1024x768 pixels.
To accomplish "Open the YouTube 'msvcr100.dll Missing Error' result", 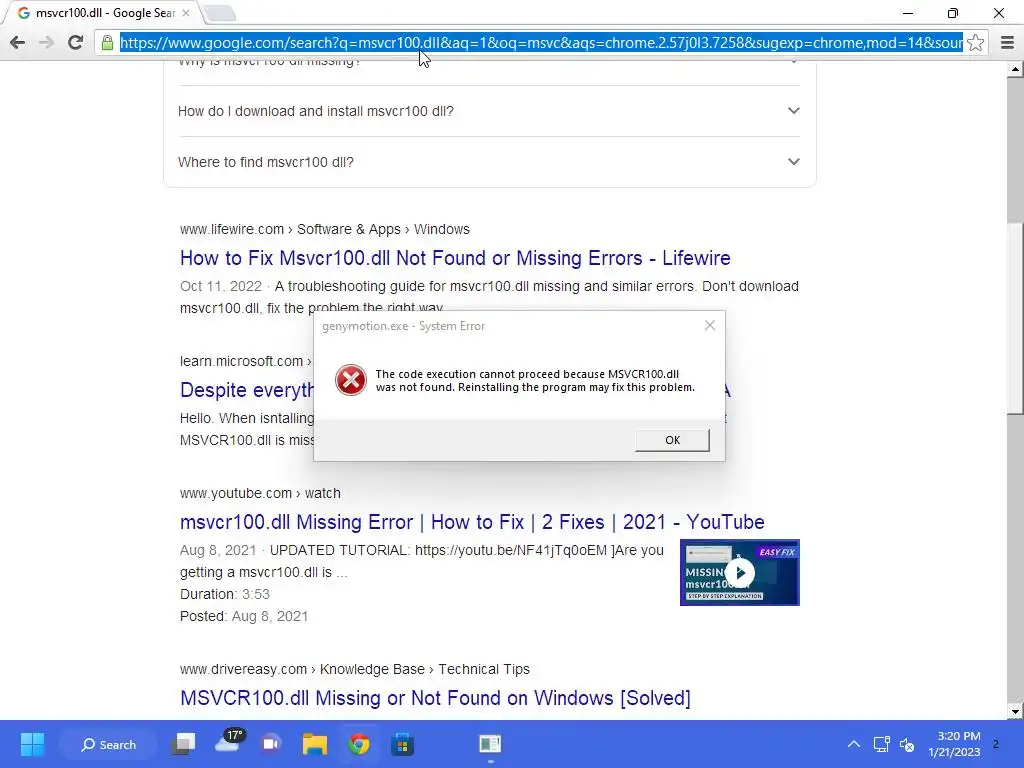I will [x=472, y=522].
